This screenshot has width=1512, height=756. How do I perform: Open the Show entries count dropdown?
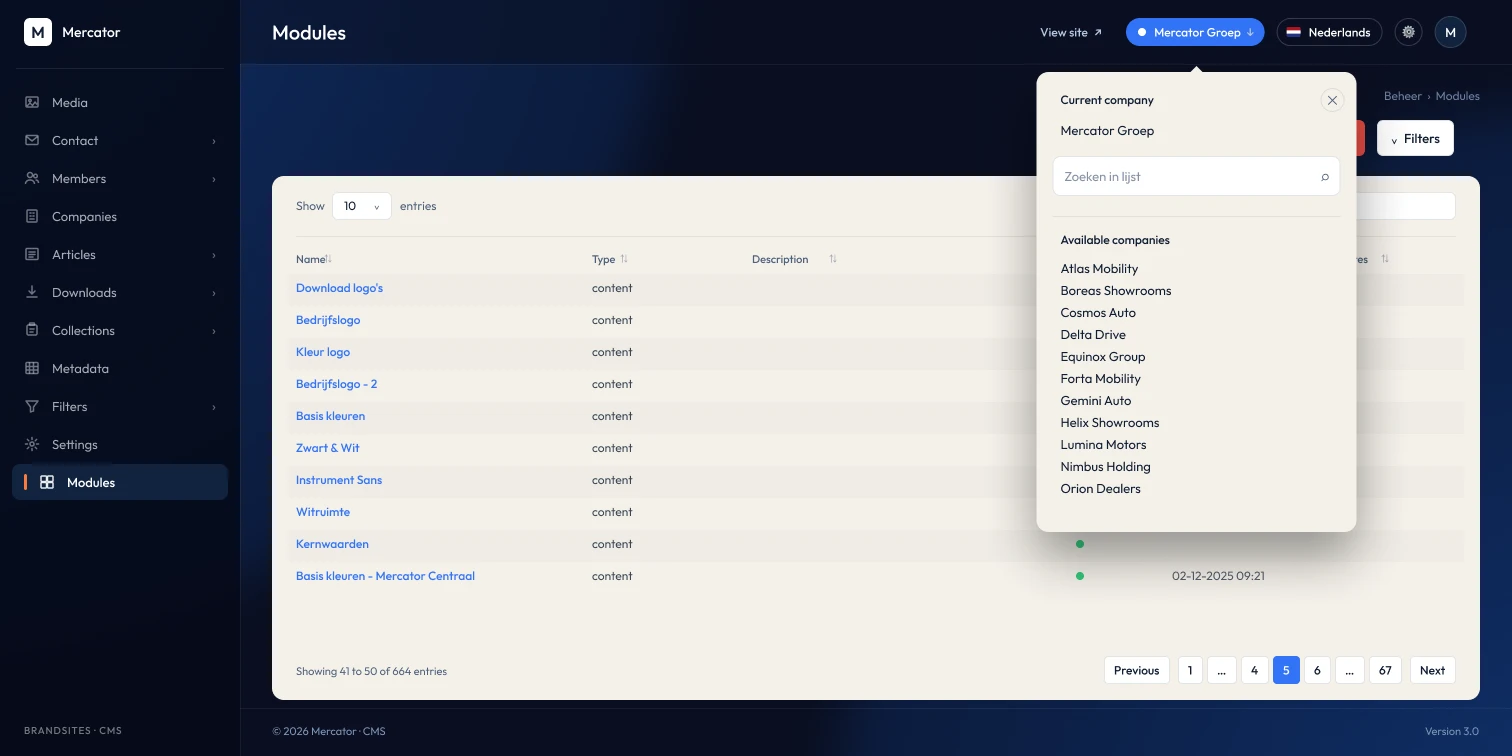(362, 206)
